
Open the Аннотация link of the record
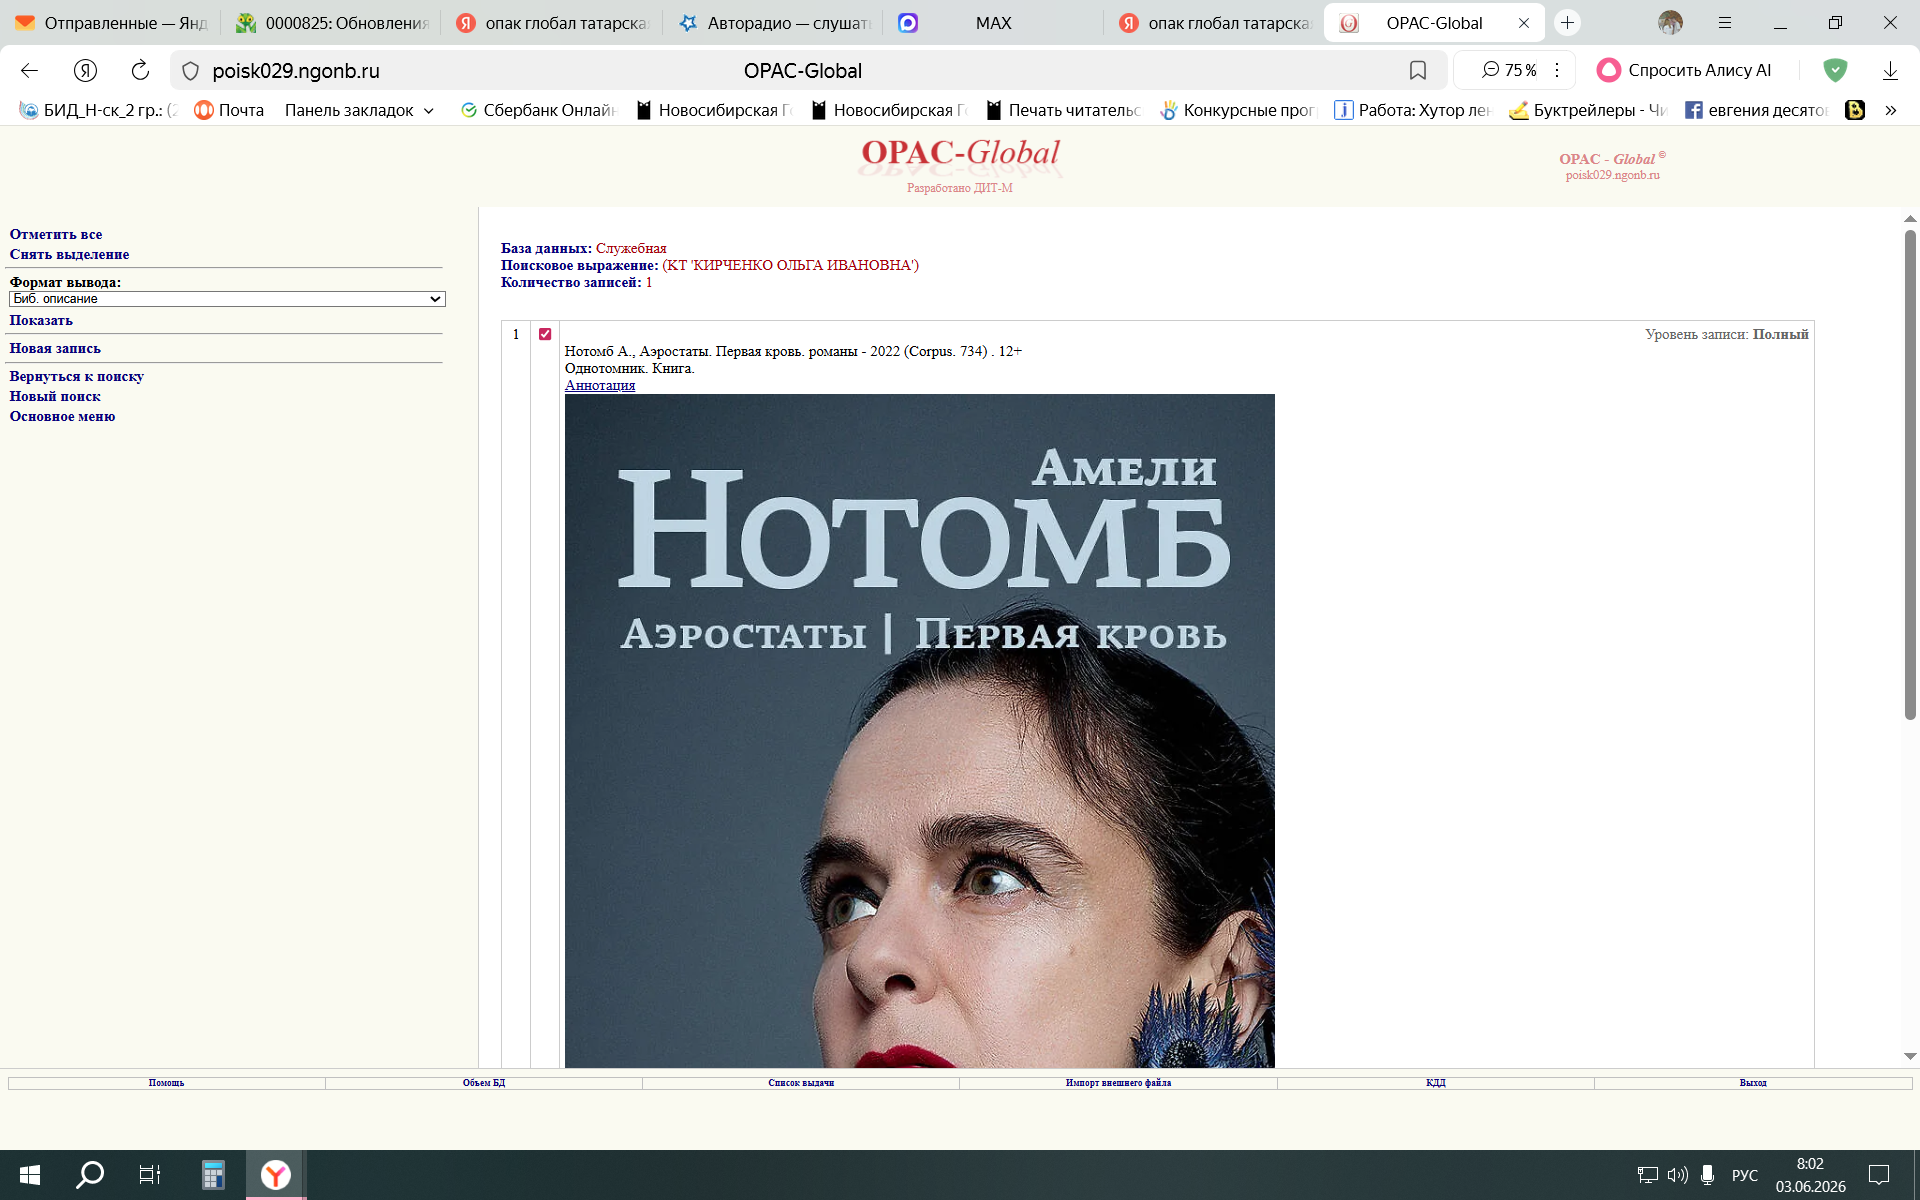[600, 385]
